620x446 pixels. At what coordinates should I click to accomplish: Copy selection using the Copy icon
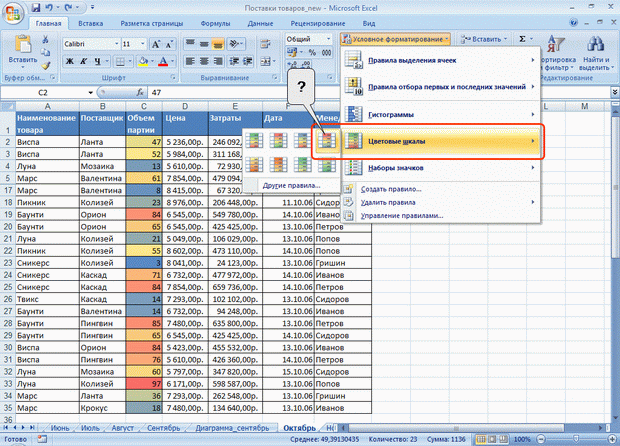(45, 52)
